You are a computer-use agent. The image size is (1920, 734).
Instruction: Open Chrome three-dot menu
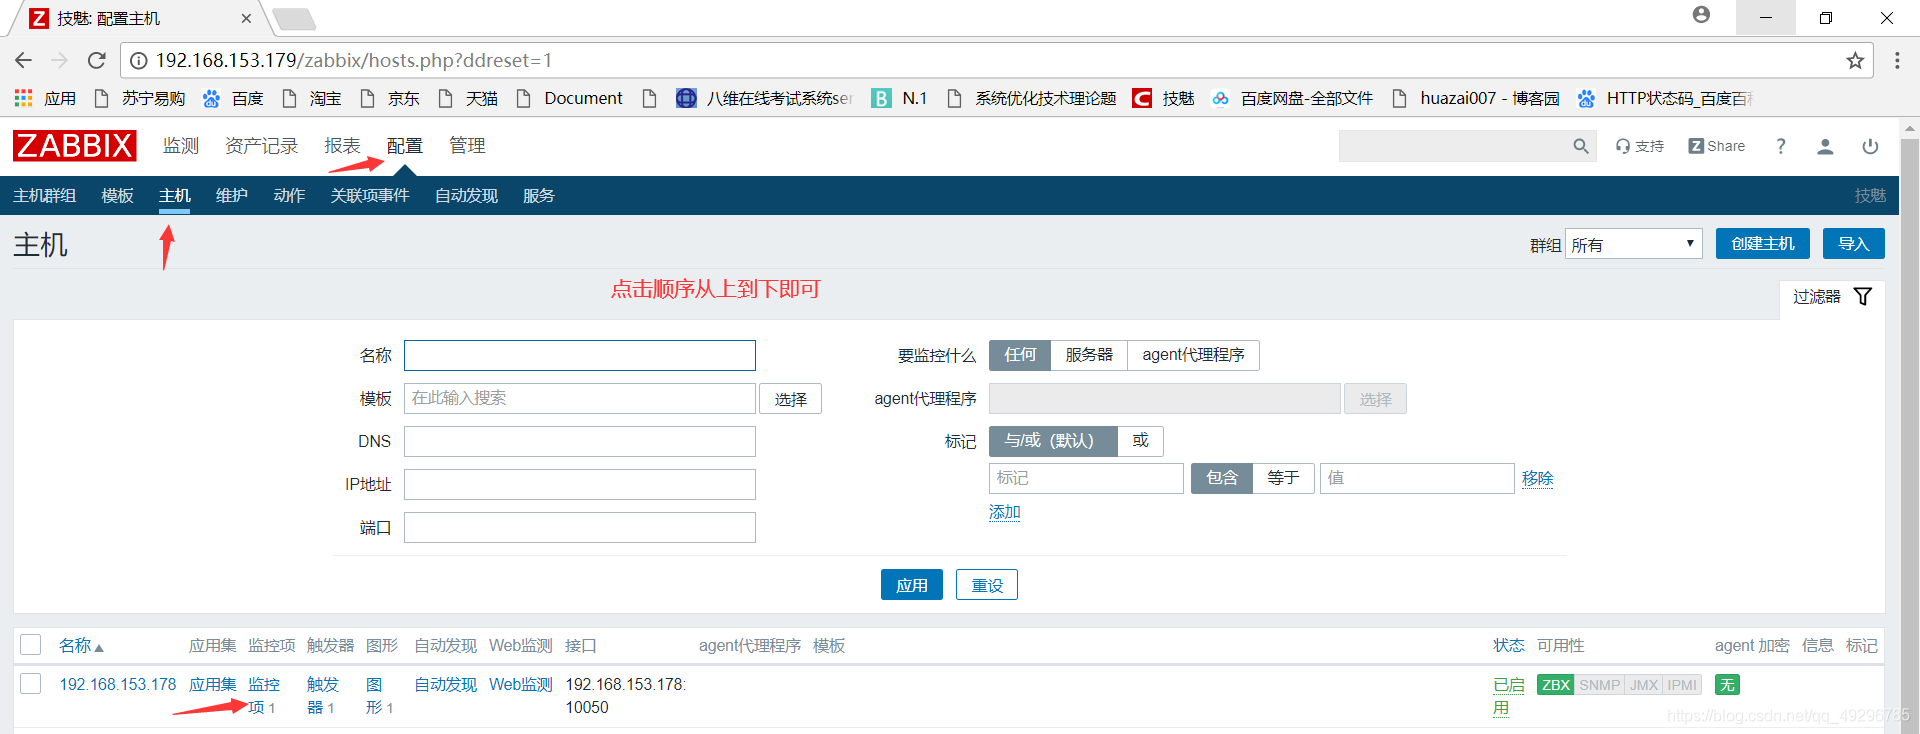click(1897, 60)
